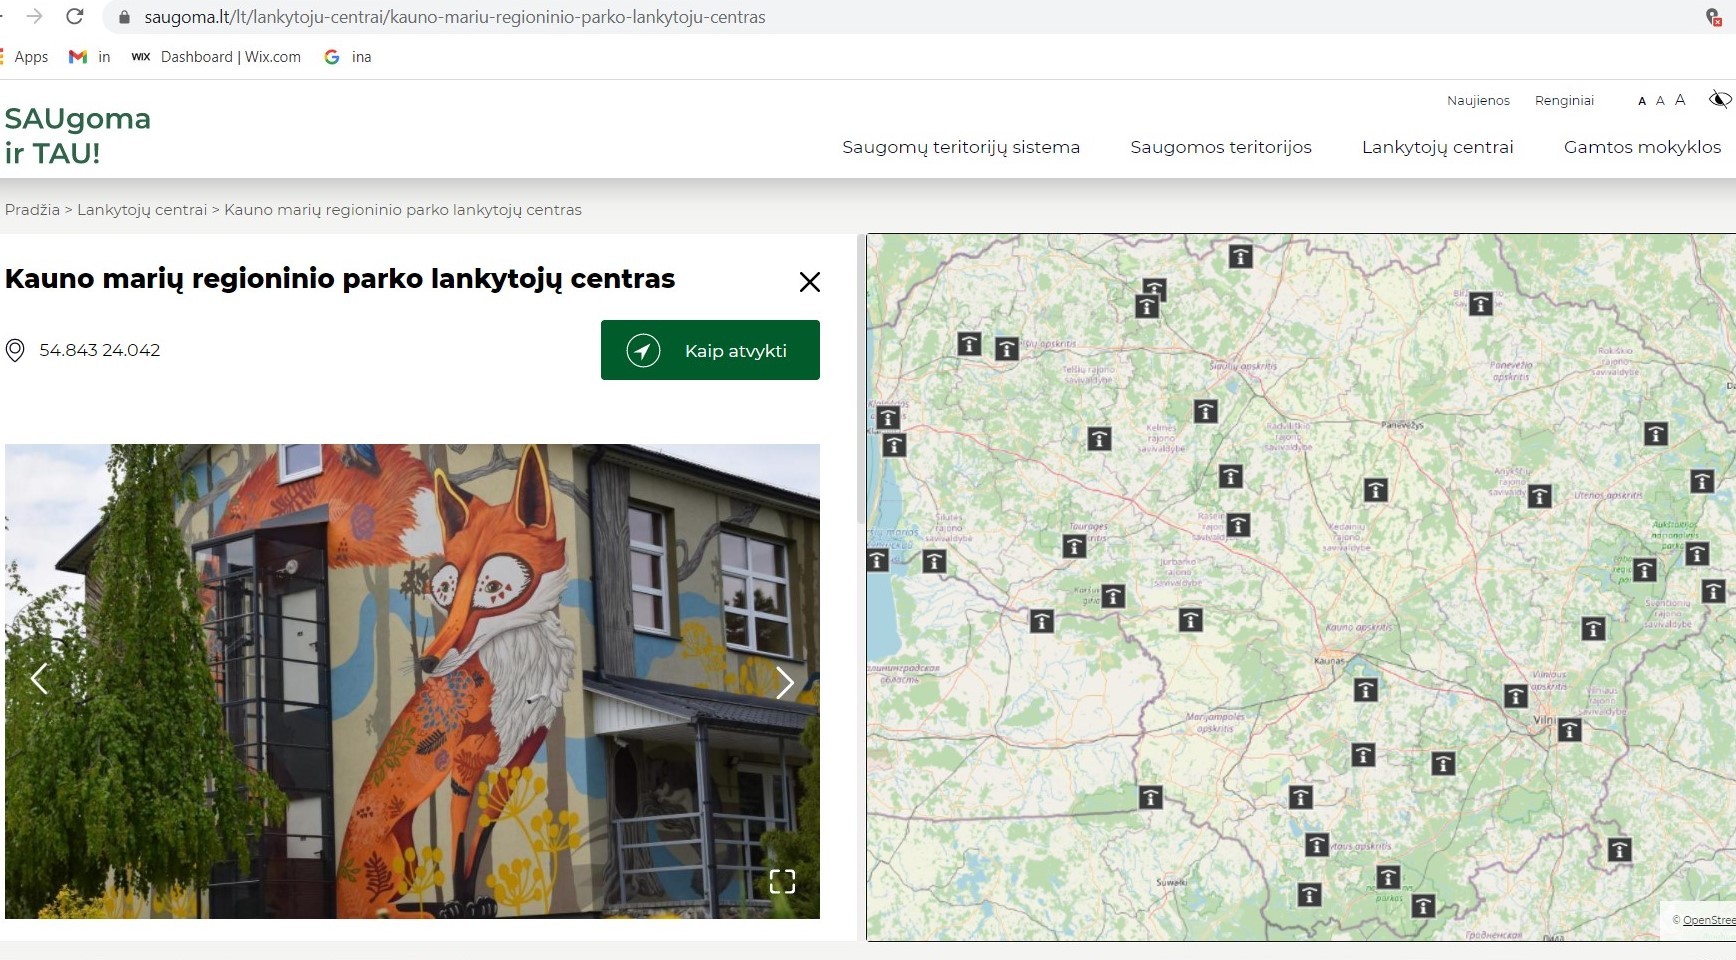Screen dimensions: 1736x960
Task: Open the Wix Dashboard bookmark
Action: click(216, 57)
